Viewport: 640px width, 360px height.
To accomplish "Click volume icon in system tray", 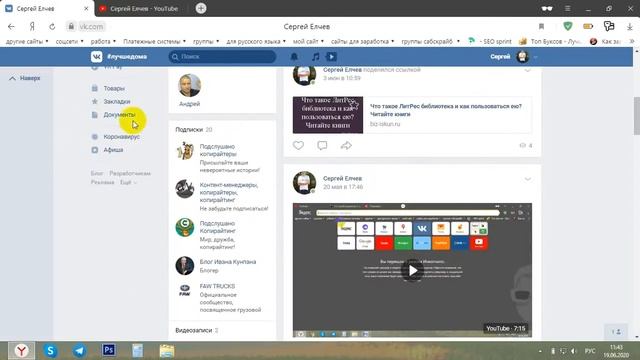I will [x=573, y=351].
